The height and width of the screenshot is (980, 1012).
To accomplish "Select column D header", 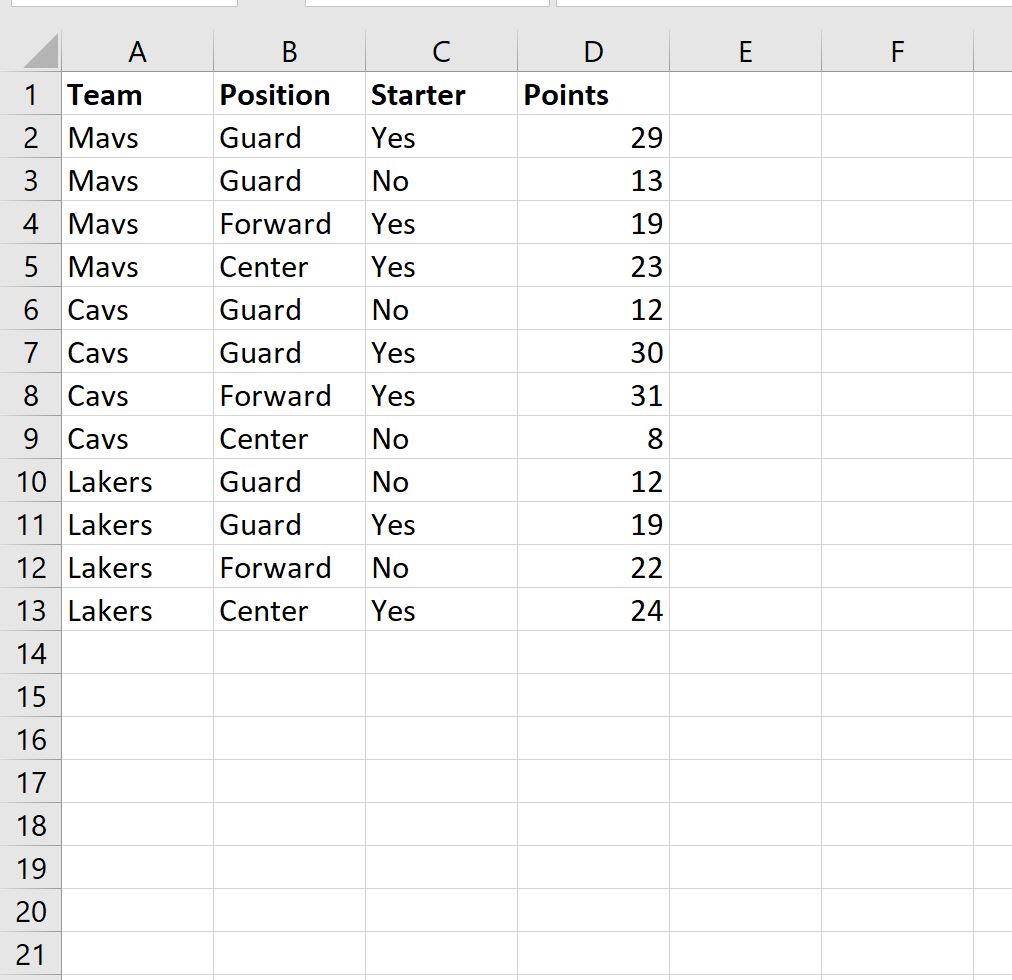I will pyautogui.click(x=593, y=52).
